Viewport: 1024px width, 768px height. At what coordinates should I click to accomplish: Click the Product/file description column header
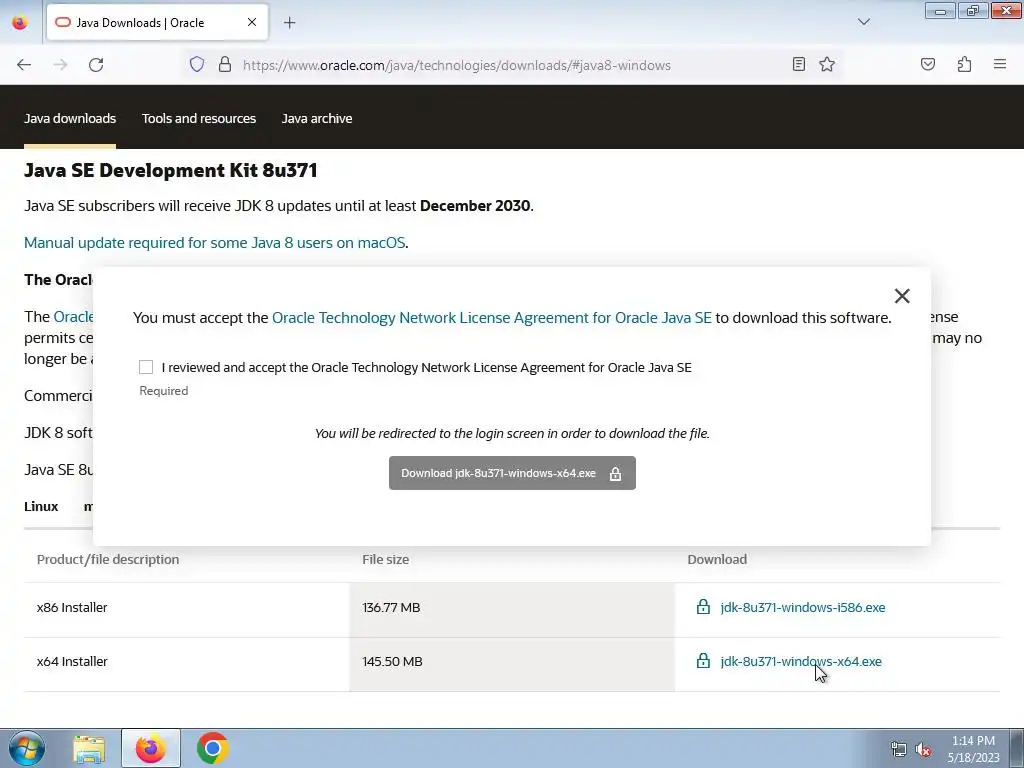pyautogui.click(x=108, y=560)
